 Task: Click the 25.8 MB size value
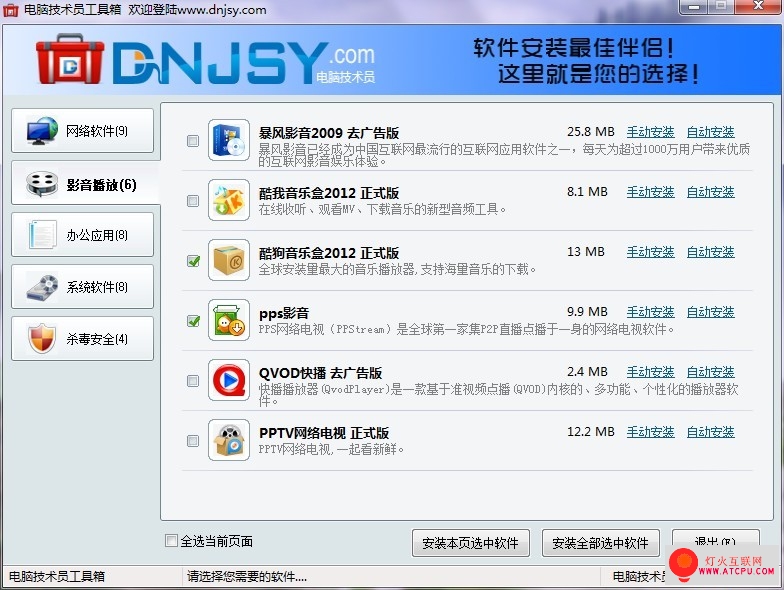590,132
